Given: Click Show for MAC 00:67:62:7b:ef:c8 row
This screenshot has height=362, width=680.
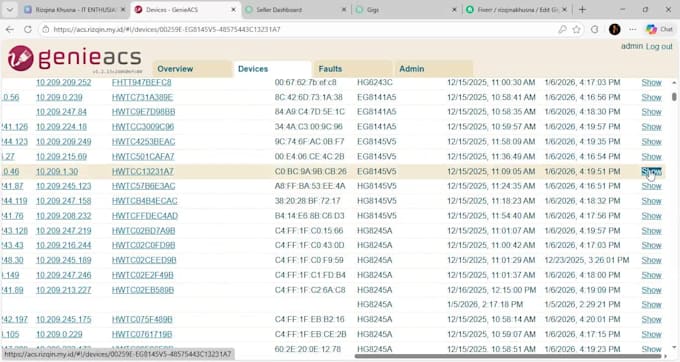Looking at the screenshot, I should tap(651, 82).
